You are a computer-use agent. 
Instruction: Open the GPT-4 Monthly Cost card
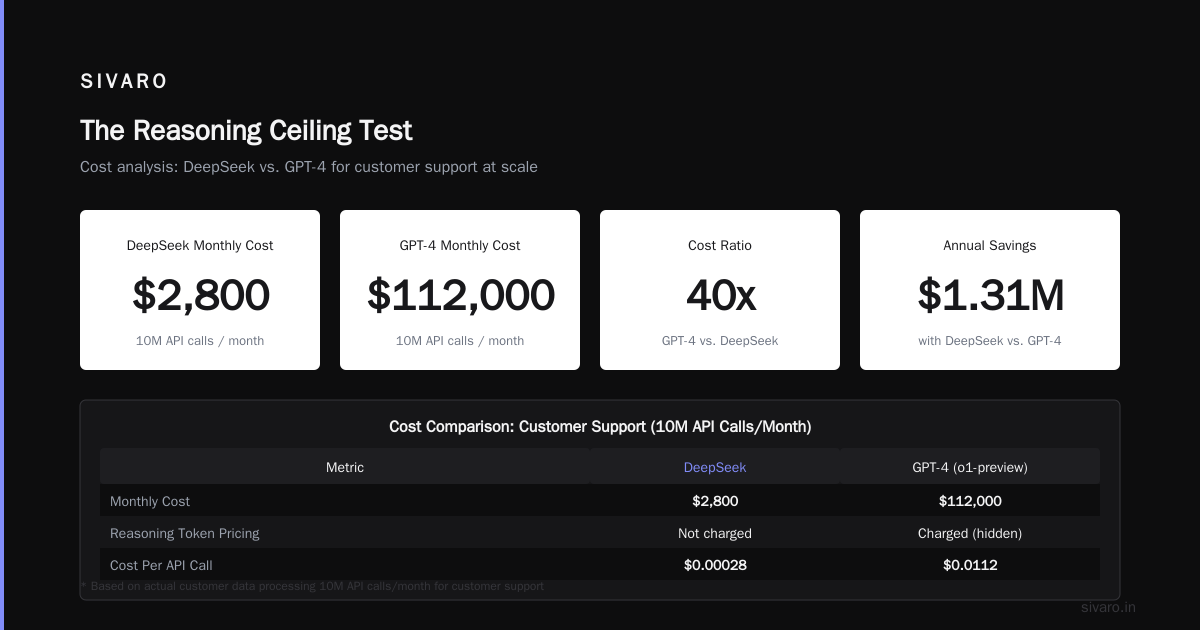tap(460, 290)
